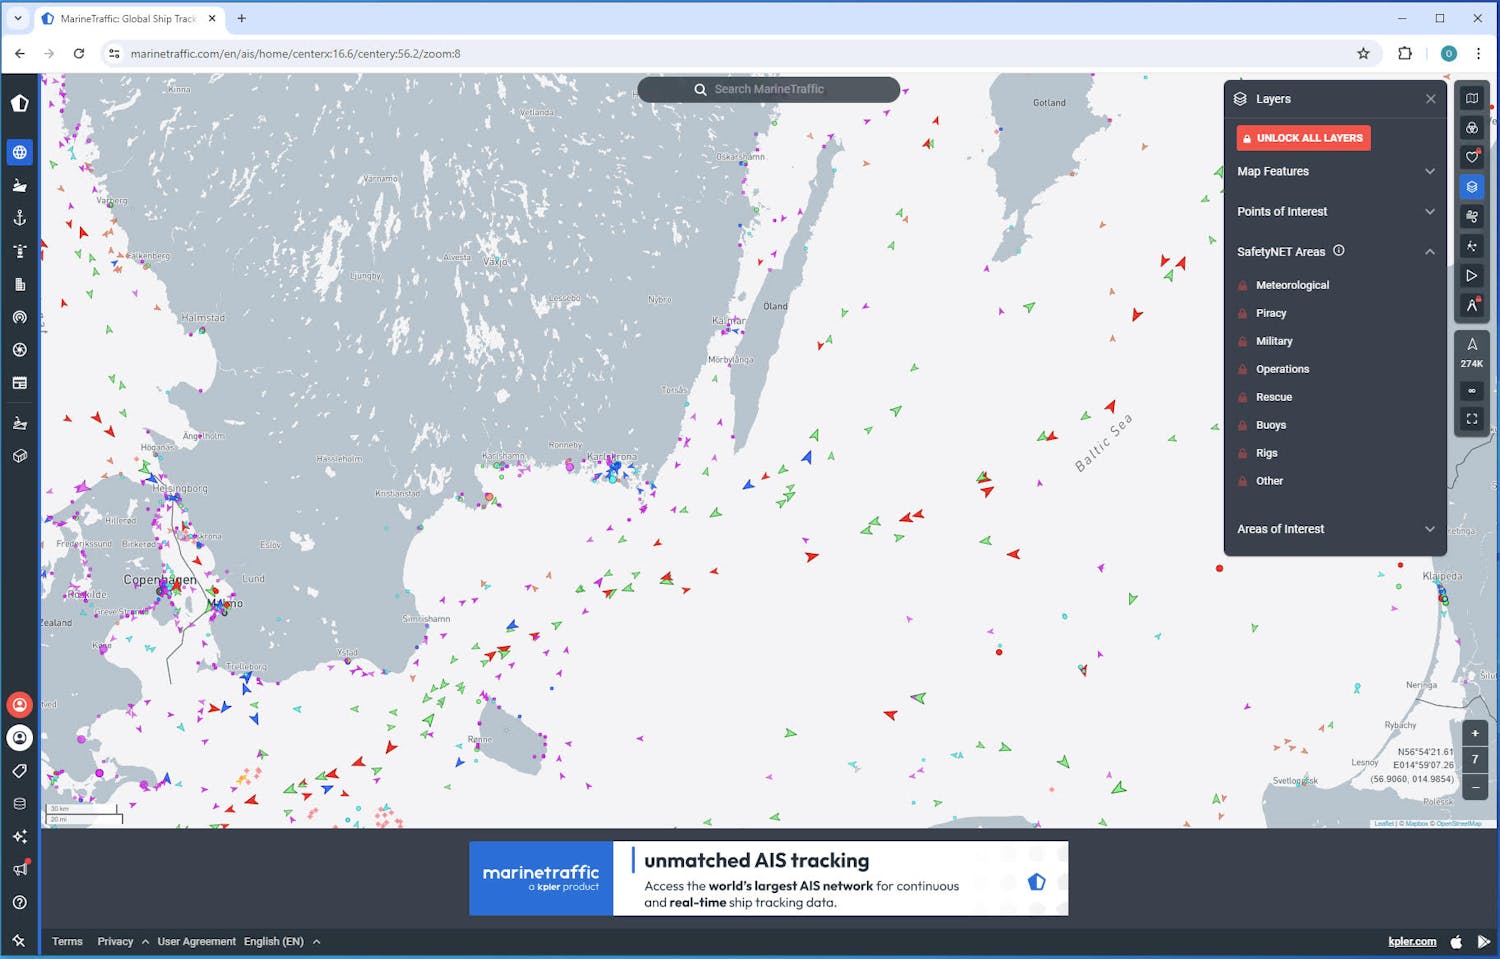Viewport: 1500px width, 959px height.
Task: Expand the Points of Interest section
Action: (1335, 211)
